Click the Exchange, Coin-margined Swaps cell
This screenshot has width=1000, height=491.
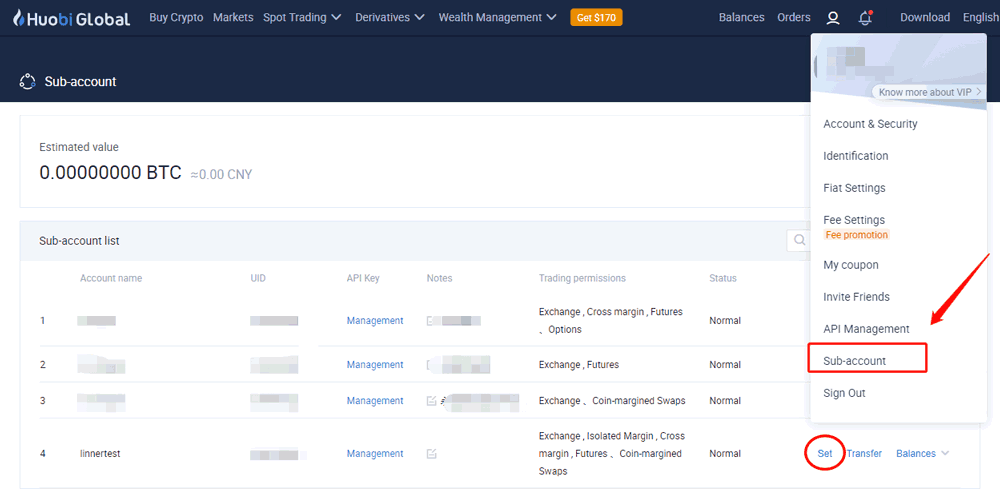click(x=612, y=400)
